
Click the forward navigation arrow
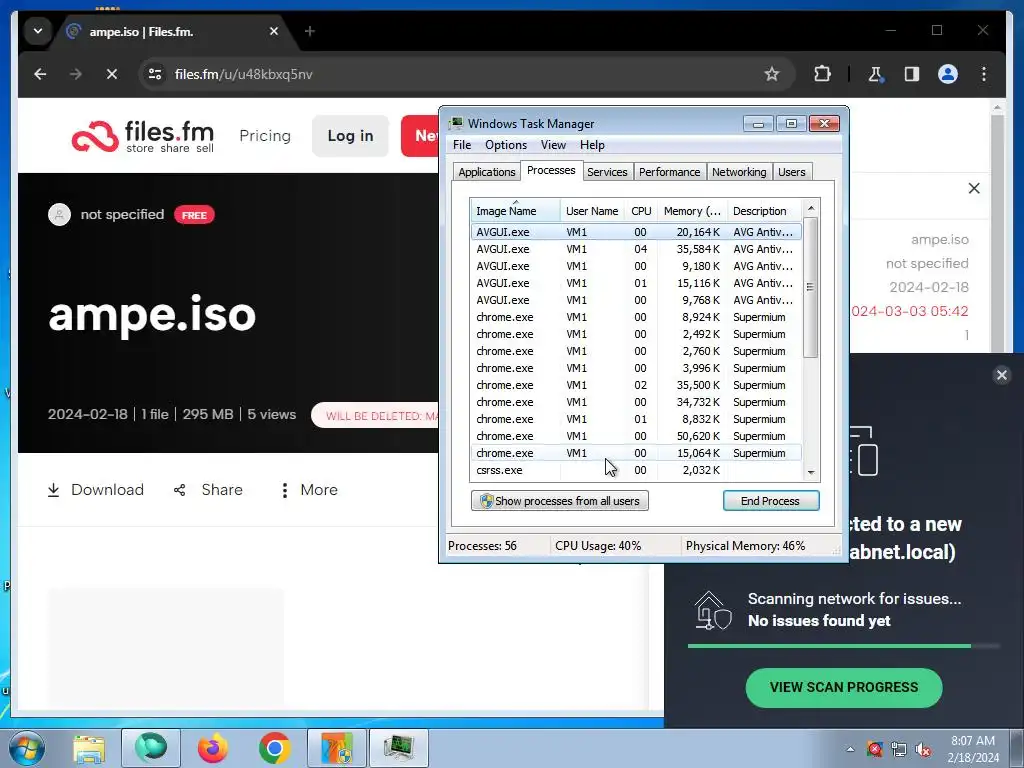(76, 74)
